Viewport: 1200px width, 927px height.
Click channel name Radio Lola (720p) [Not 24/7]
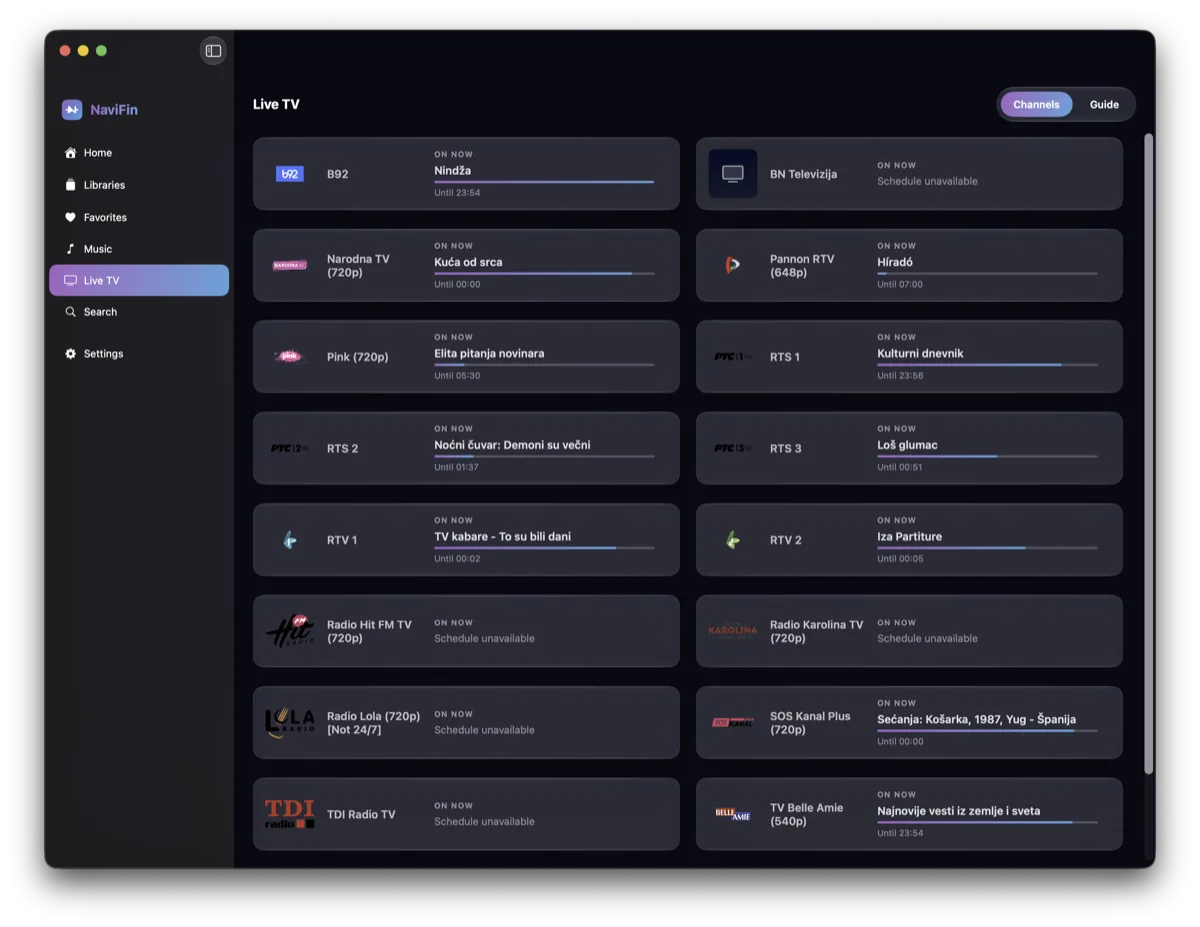(x=373, y=723)
